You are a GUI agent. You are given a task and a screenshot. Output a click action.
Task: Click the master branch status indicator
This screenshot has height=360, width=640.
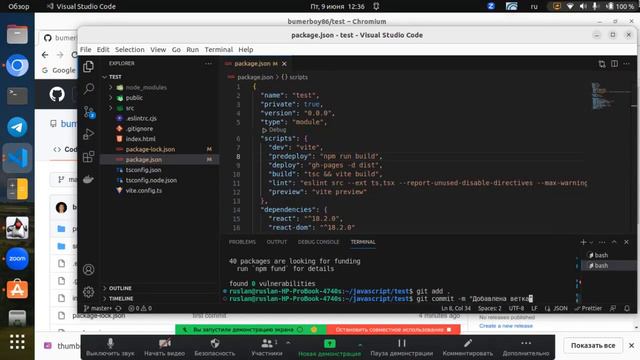(x=98, y=308)
